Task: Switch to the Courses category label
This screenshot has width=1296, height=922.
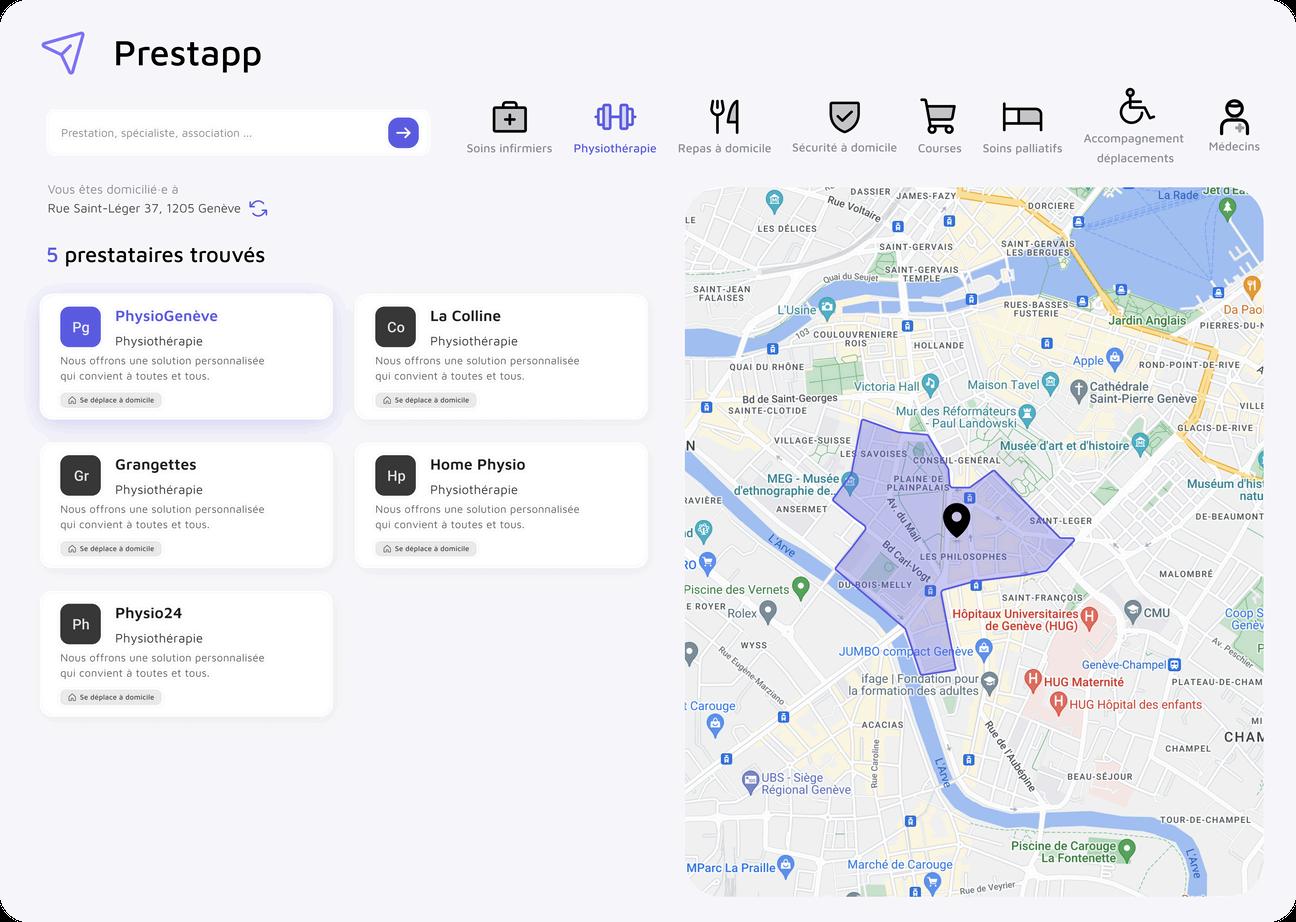Action: tap(939, 148)
